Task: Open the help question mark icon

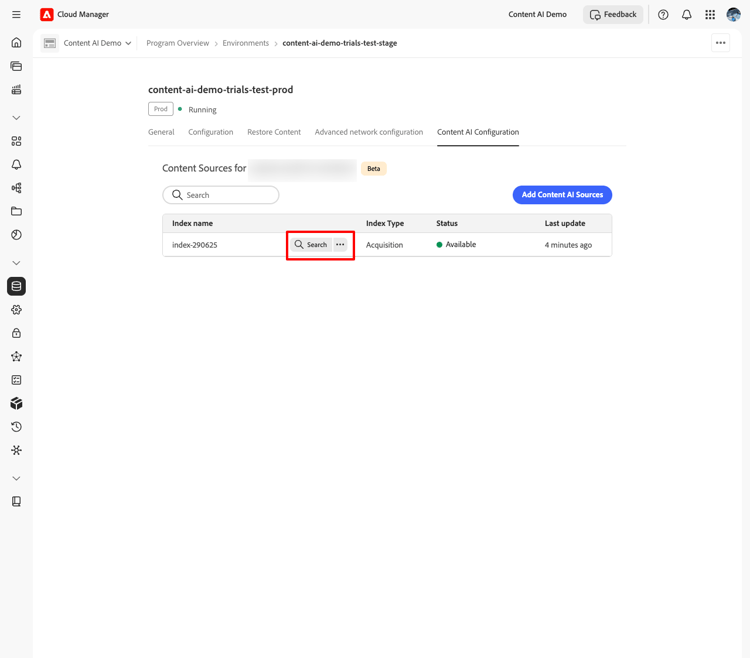Action: (x=663, y=15)
